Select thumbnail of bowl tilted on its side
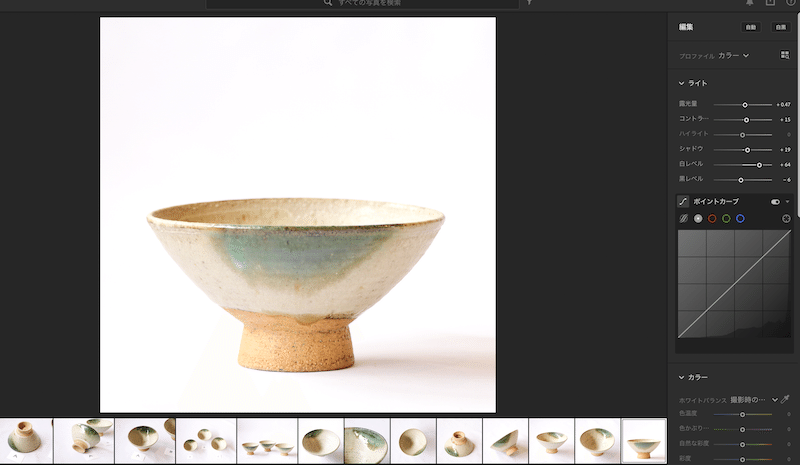The image size is (800, 465). [505, 440]
